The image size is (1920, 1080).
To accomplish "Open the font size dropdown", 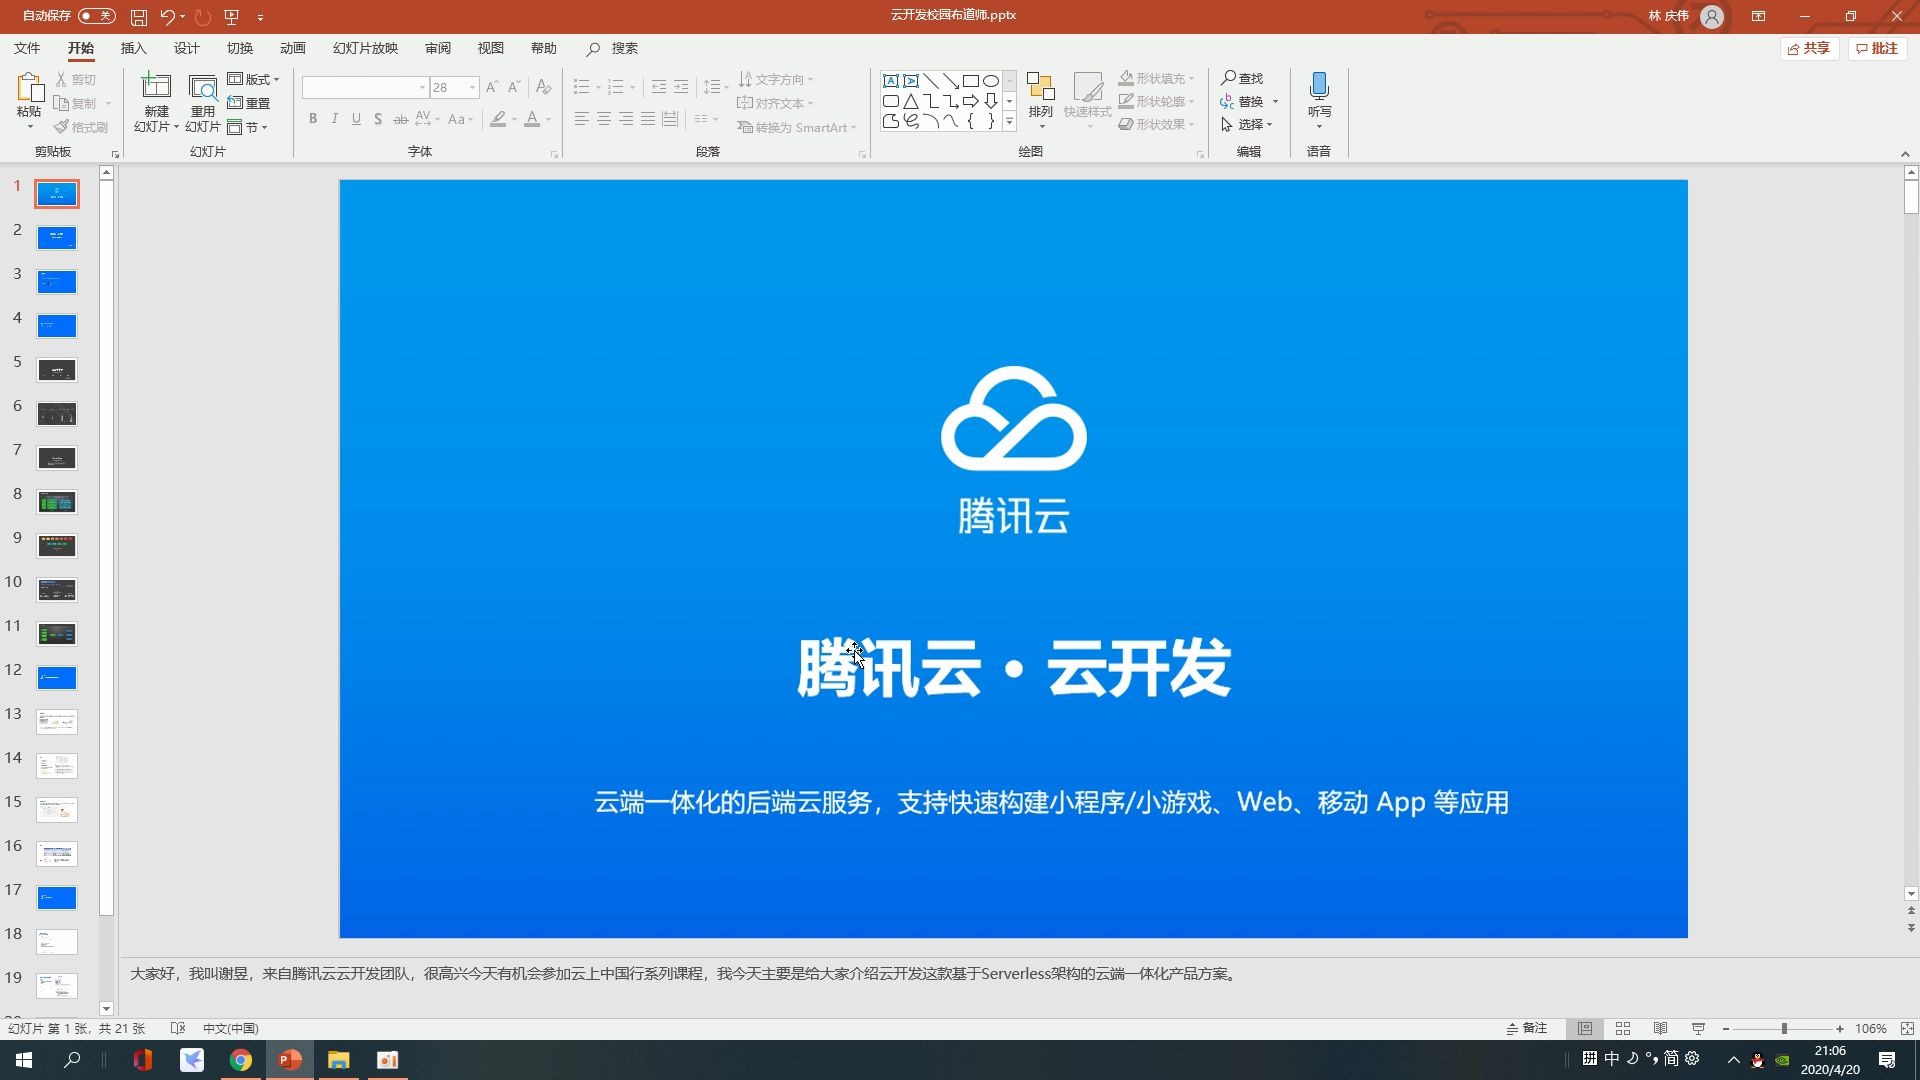I will point(471,87).
